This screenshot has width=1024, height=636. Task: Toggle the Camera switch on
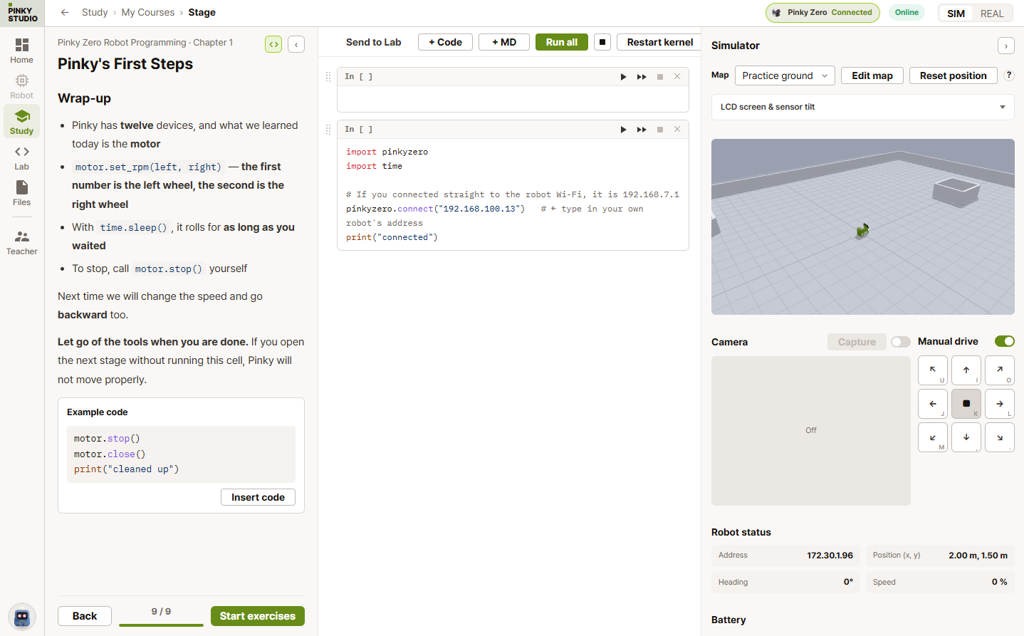[901, 342]
